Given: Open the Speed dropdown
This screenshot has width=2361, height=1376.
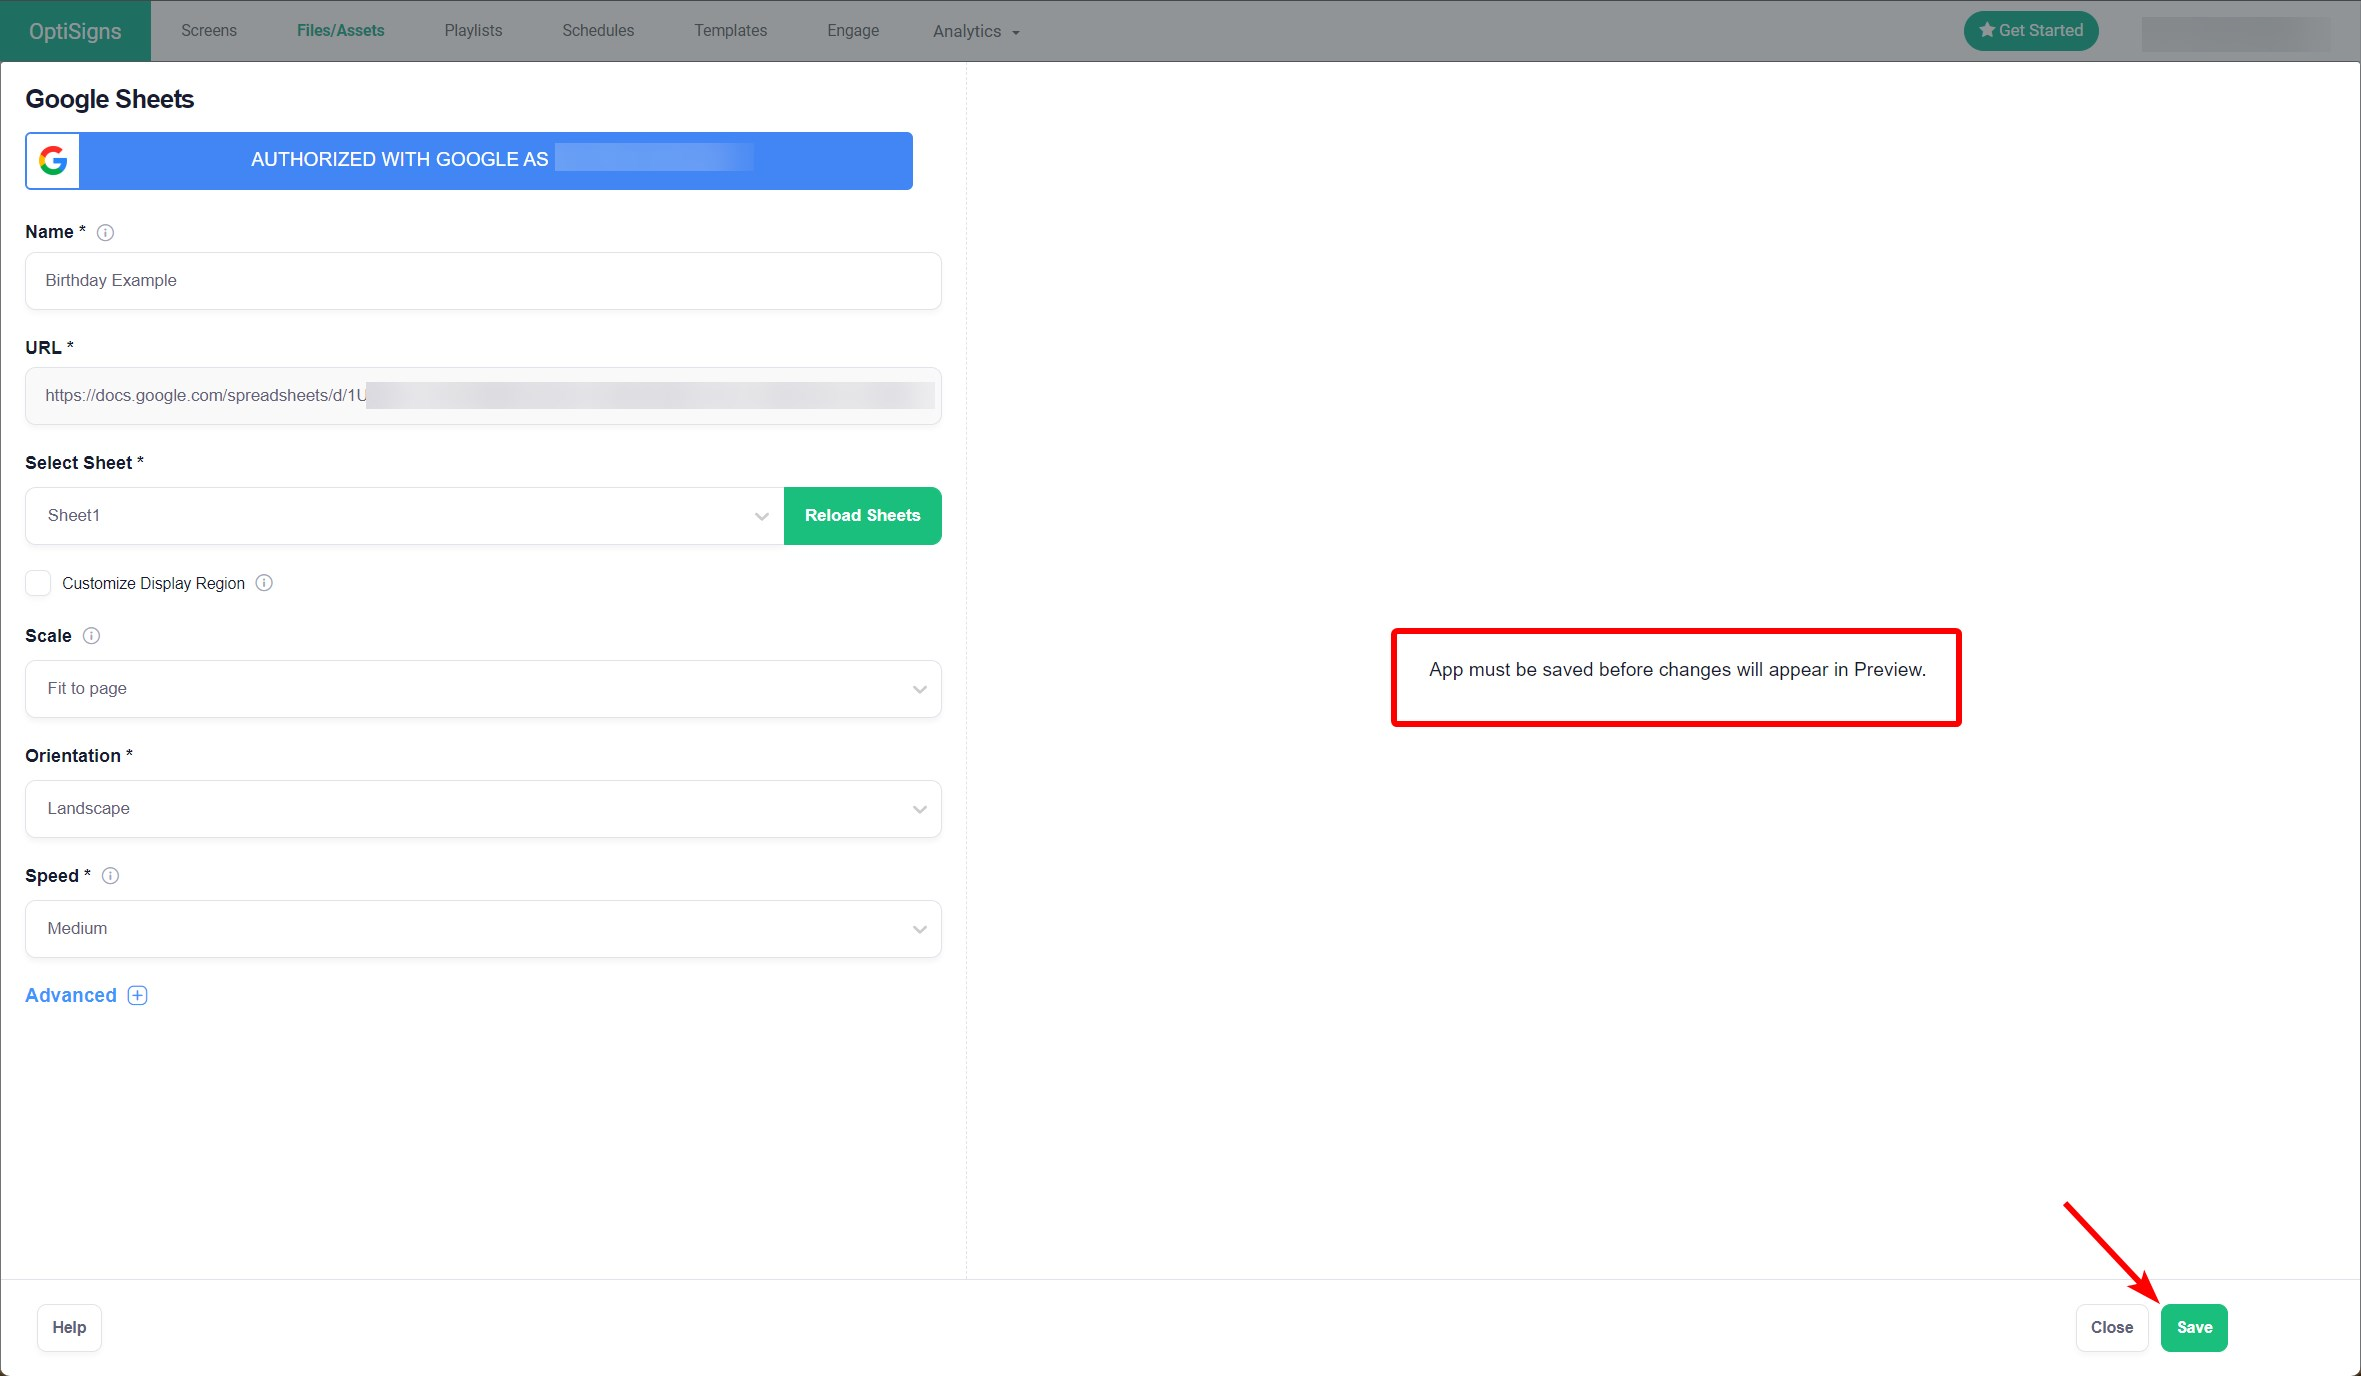Looking at the screenshot, I should point(482,929).
